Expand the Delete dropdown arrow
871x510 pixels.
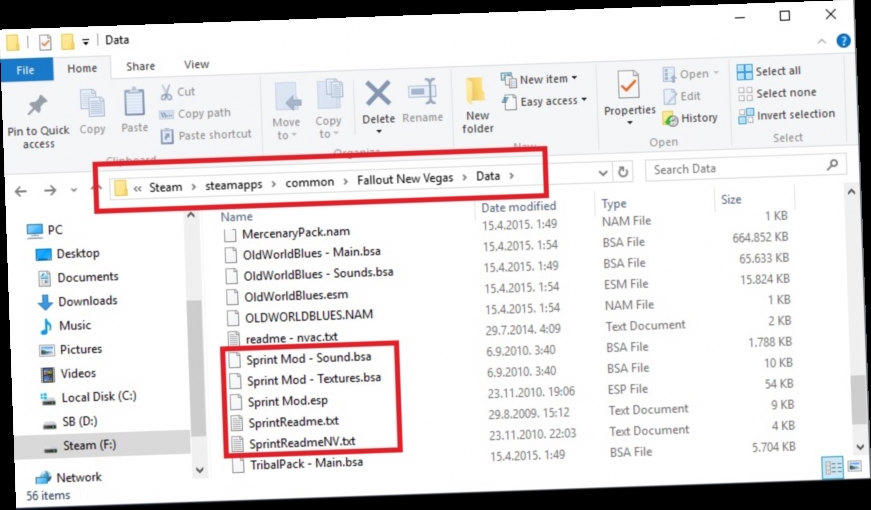point(379,132)
